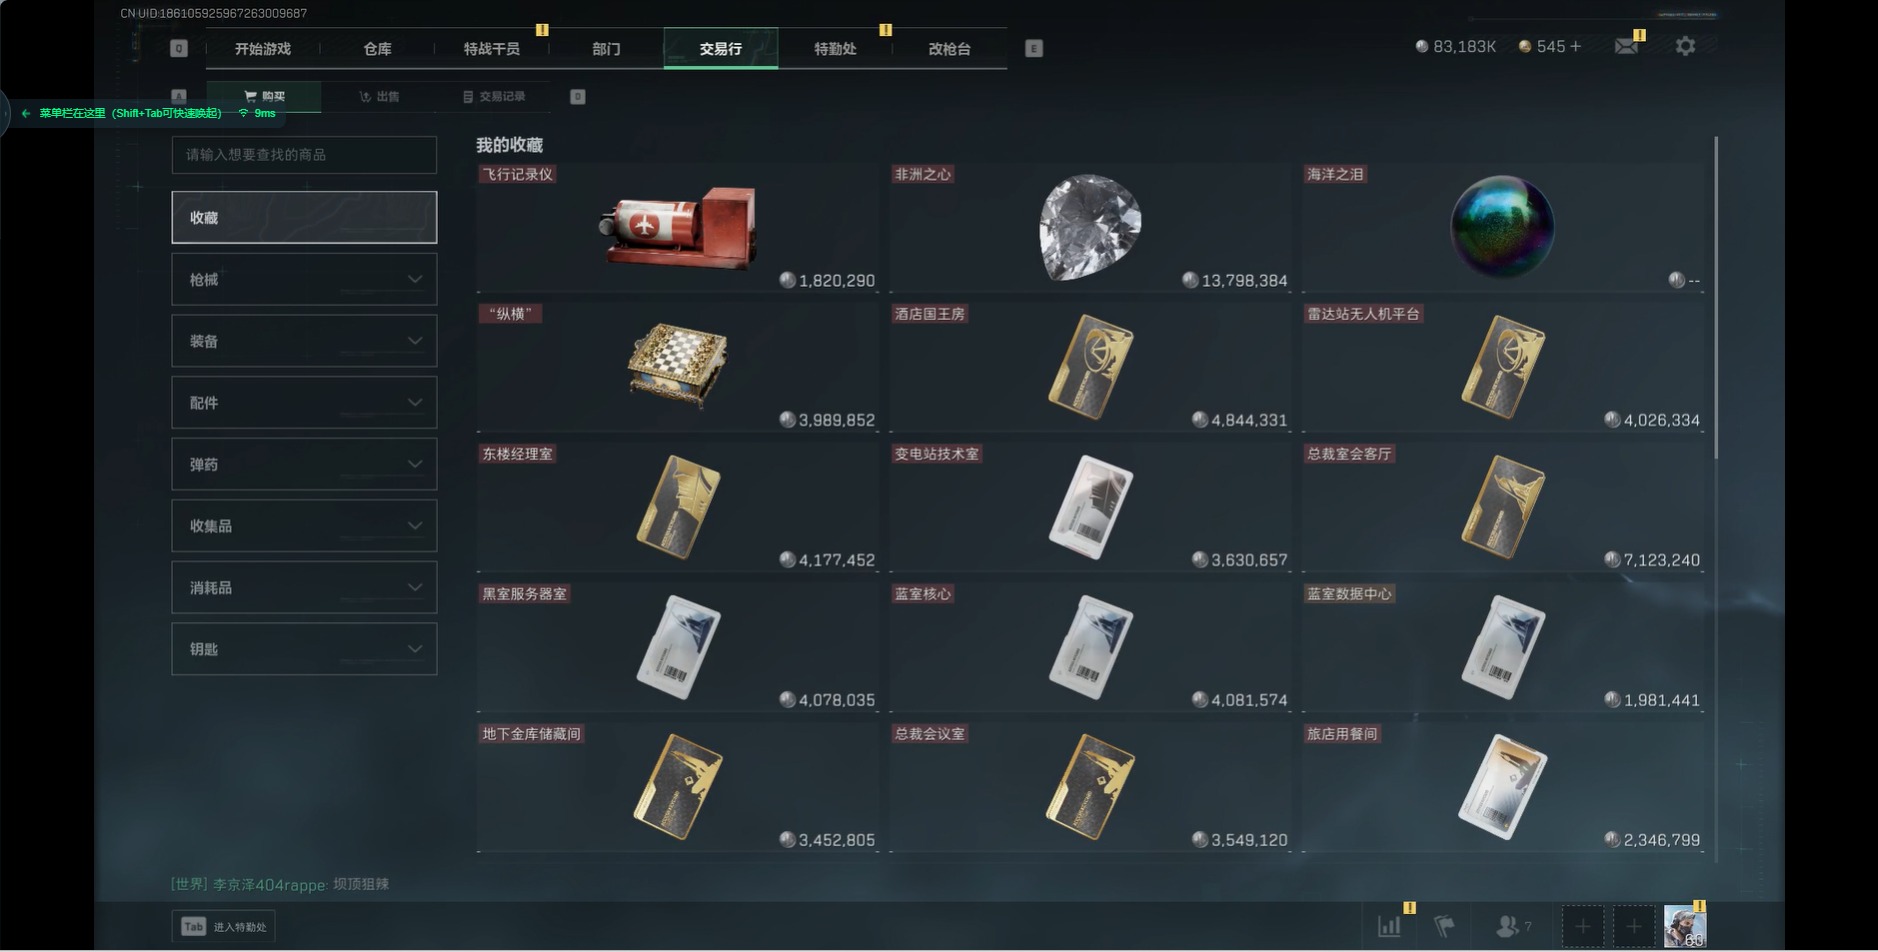Click the item list vertical scrollbar

pyautogui.click(x=1716, y=298)
